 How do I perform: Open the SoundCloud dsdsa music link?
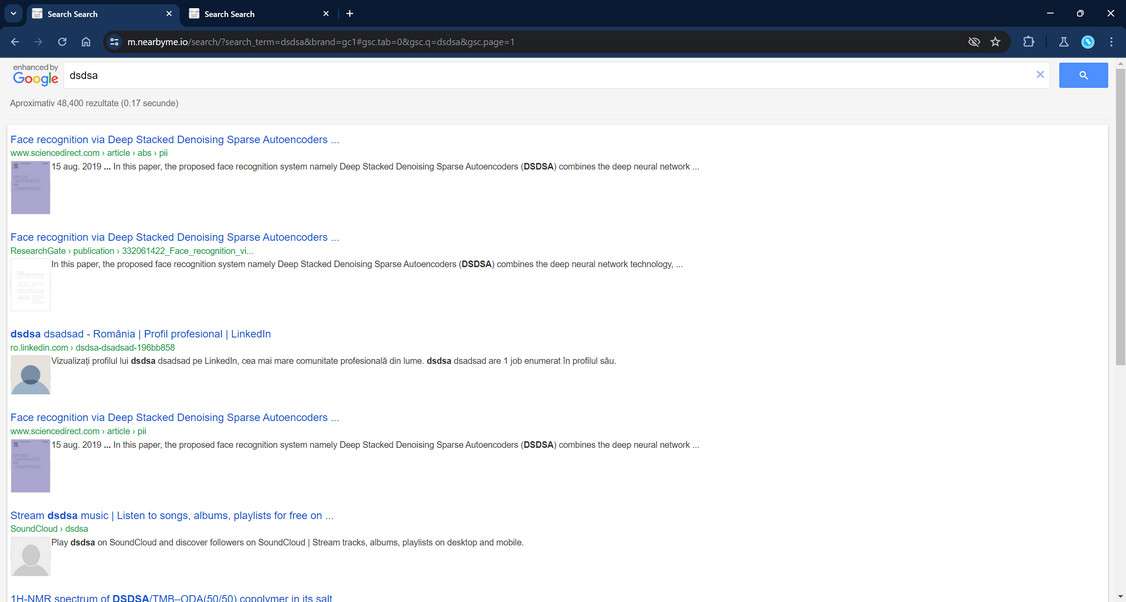pos(168,515)
